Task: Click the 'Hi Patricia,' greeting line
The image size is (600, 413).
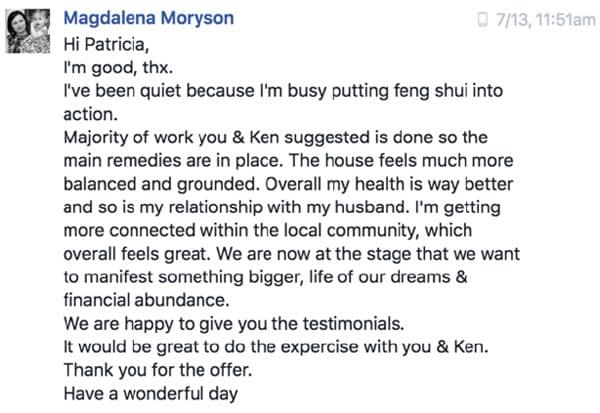Action: coord(106,44)
